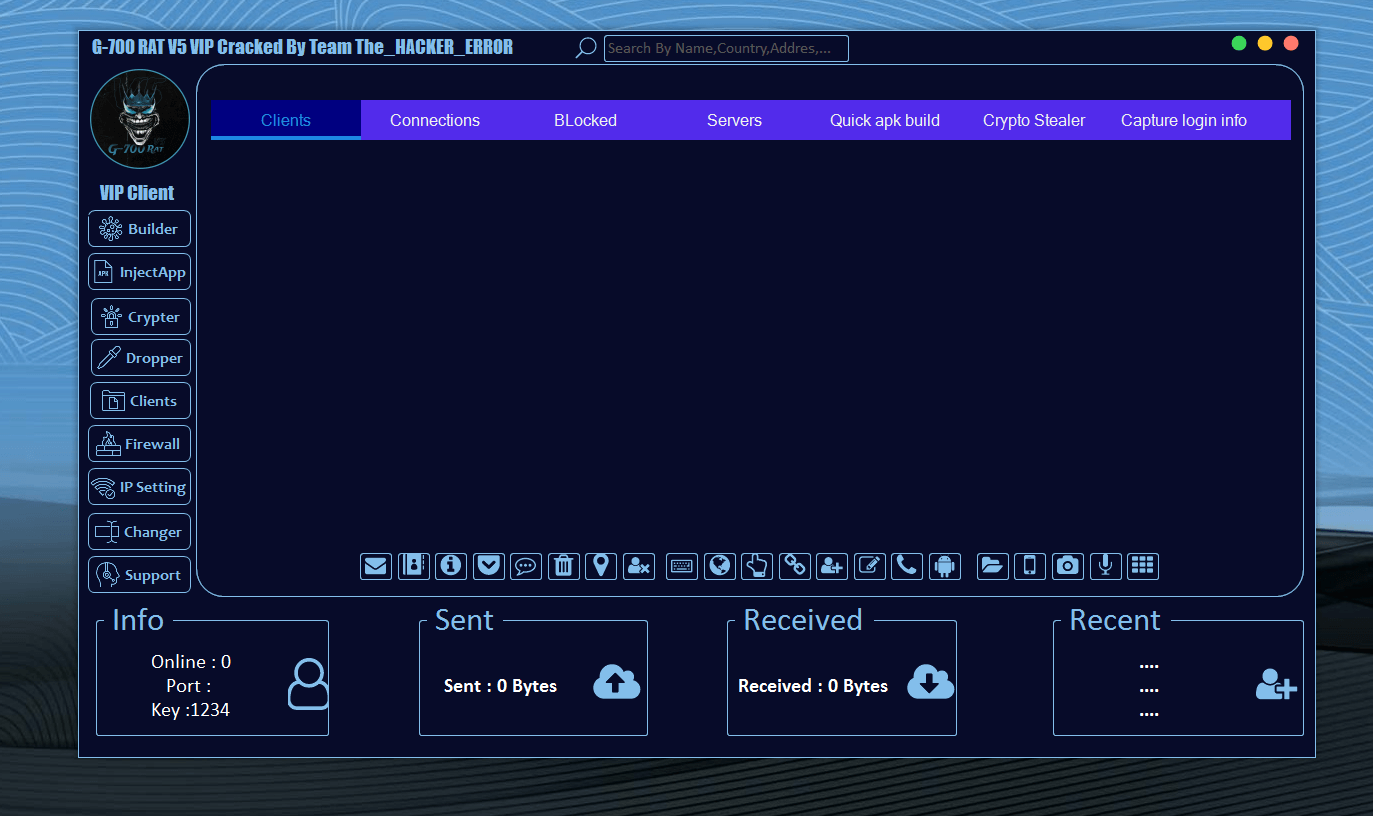
Task: Open the SMS envelope icon
Action: coord(376,566)
